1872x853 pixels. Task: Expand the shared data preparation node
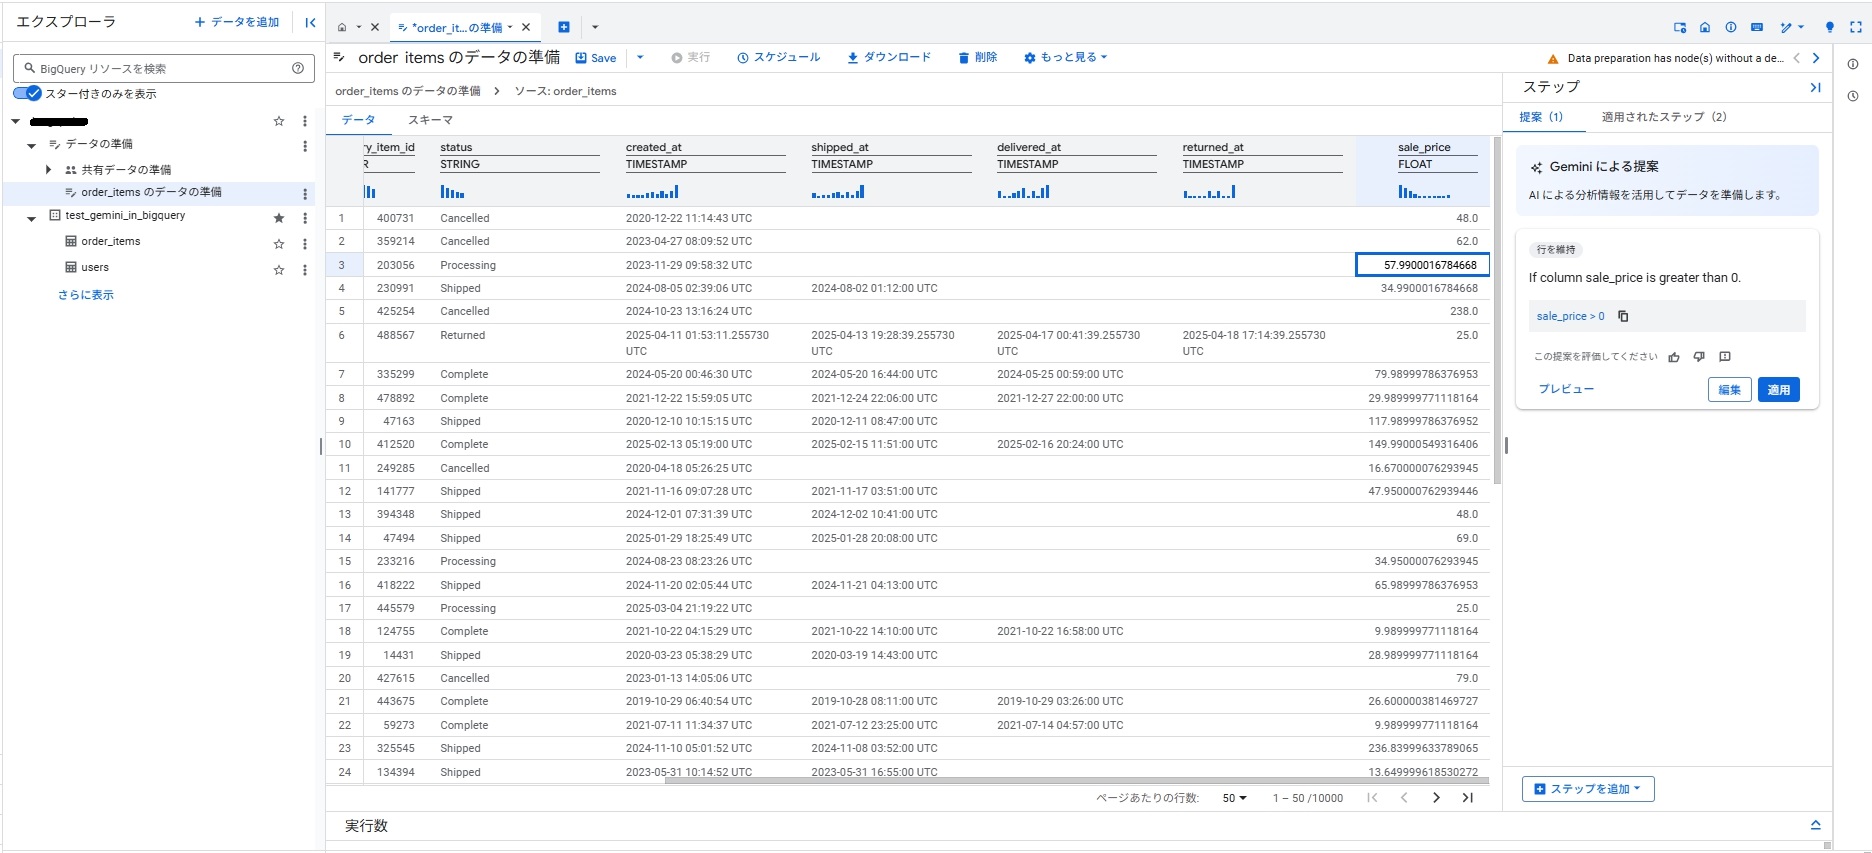coord(48,170)
